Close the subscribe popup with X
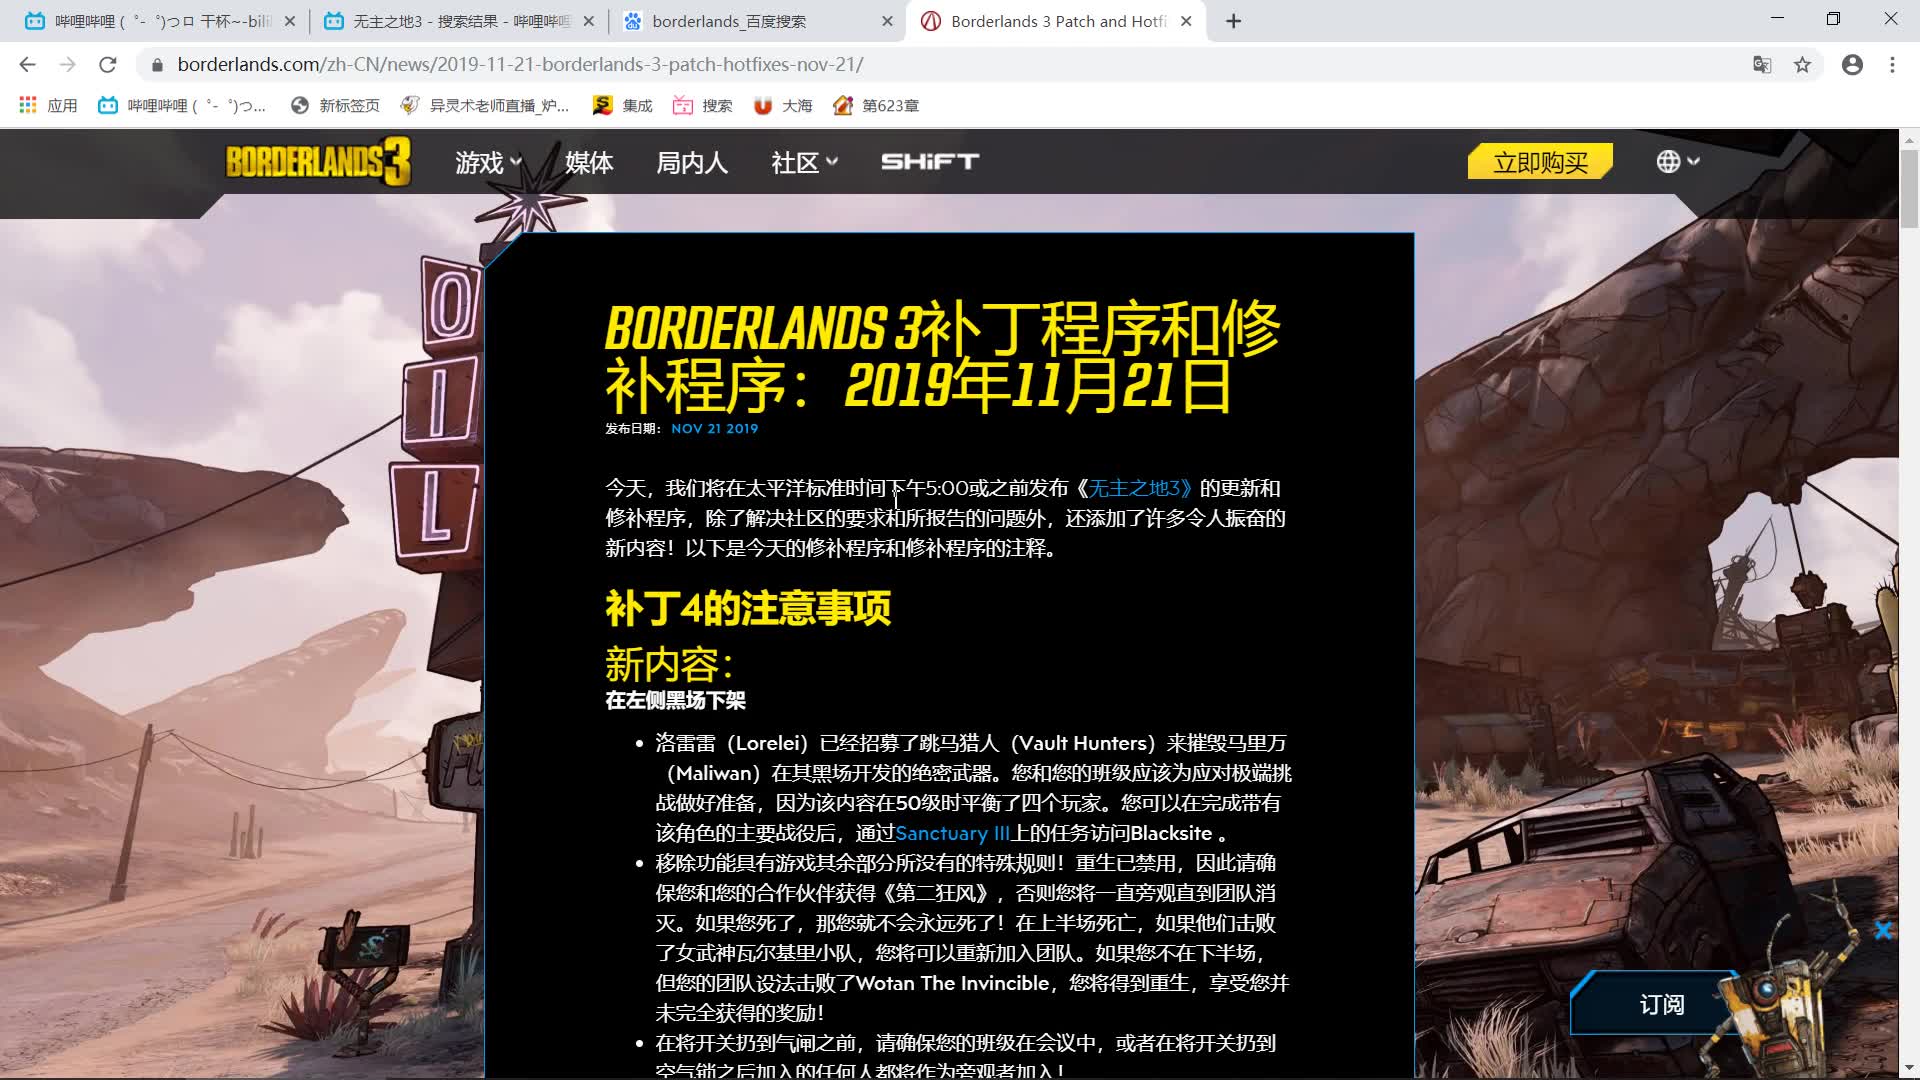 pos(1883,931)
